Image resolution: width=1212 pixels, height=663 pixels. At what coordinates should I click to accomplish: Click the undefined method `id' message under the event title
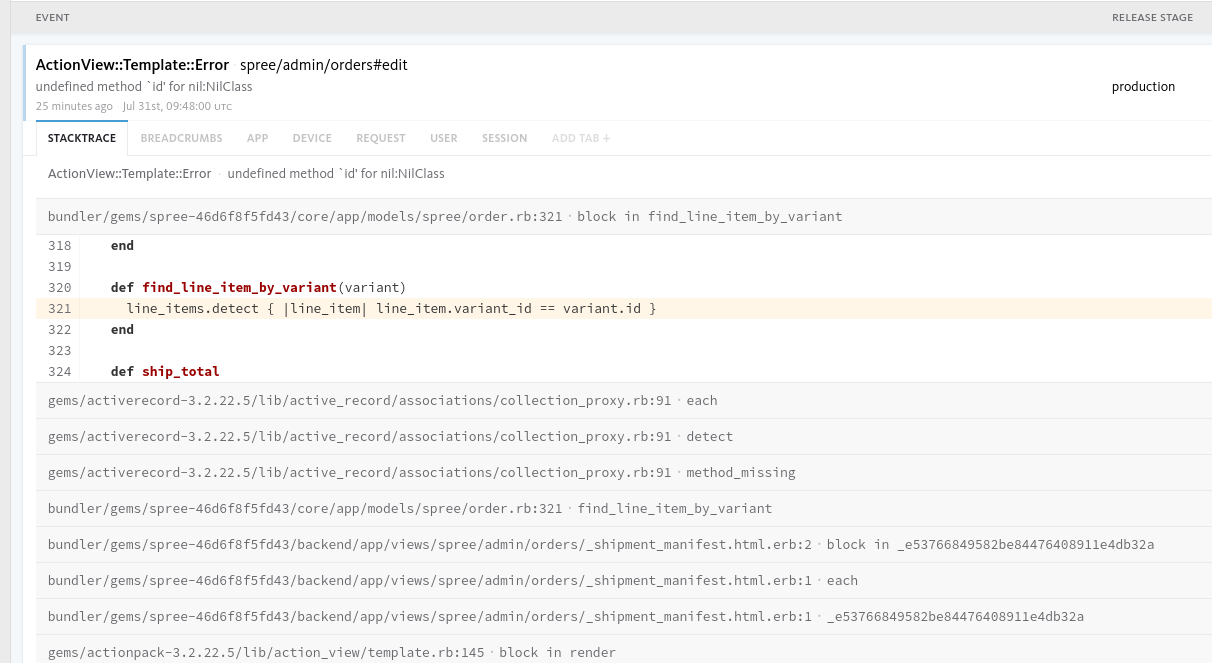(x=144, y=87)
